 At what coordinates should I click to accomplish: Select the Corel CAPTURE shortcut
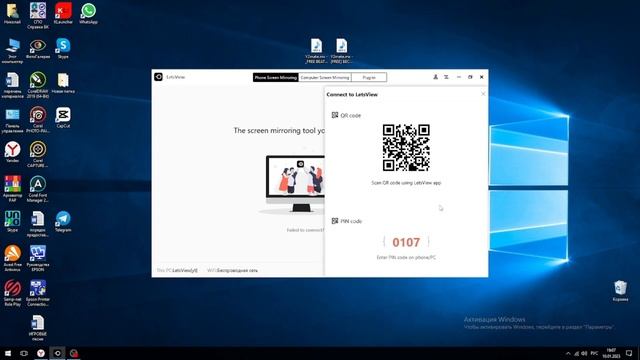point(38,154)
